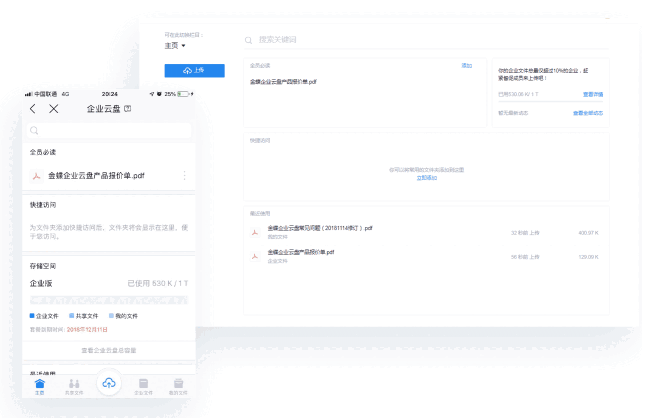This screenshot has width=650, height=418.
Task: Select the 主页 home tab icon in mobile bar
Action: click(39, 386)
